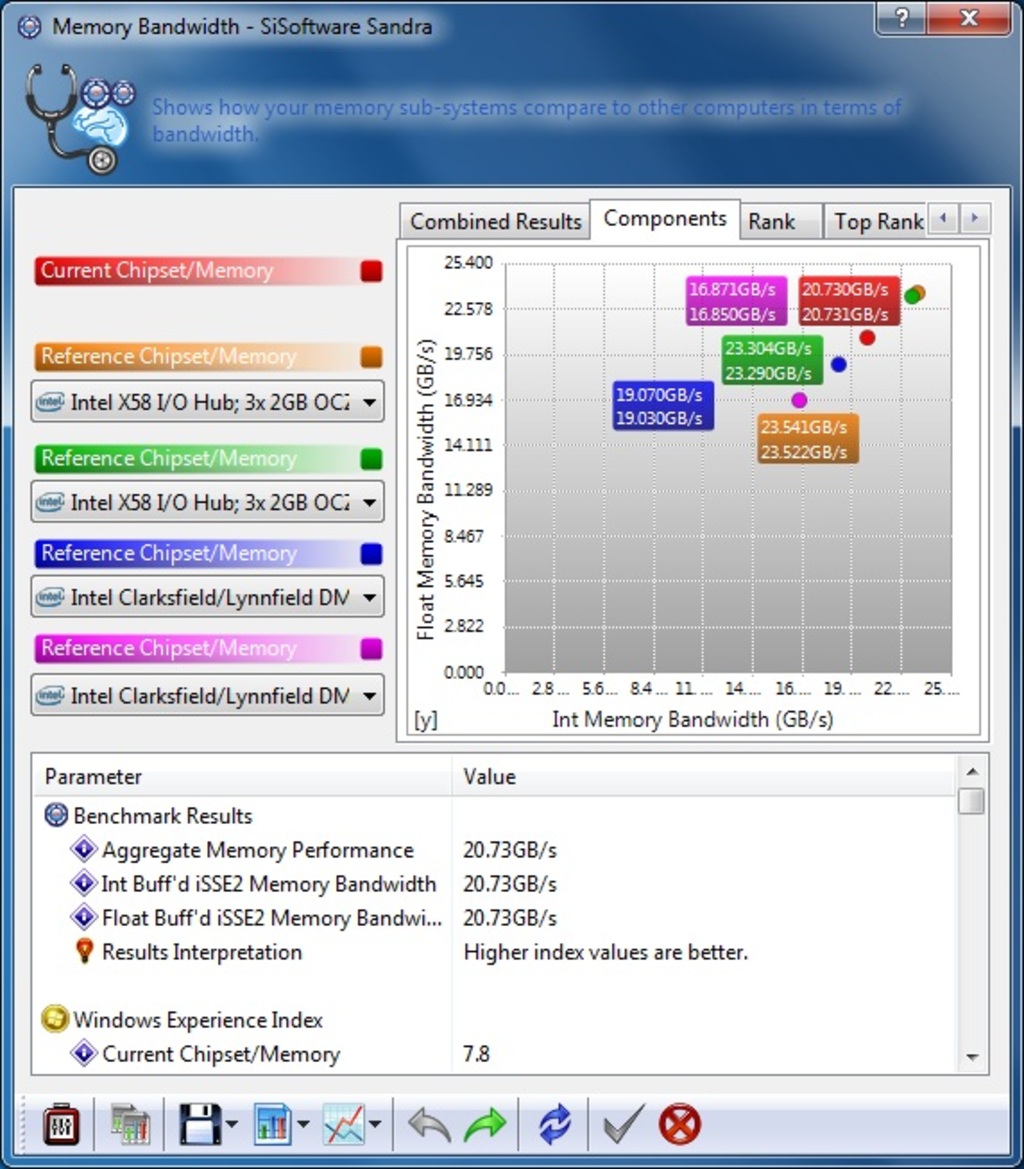Click the Windows Experience Index yellow icon
1024x1169 pixels.
pos(55,1018)
